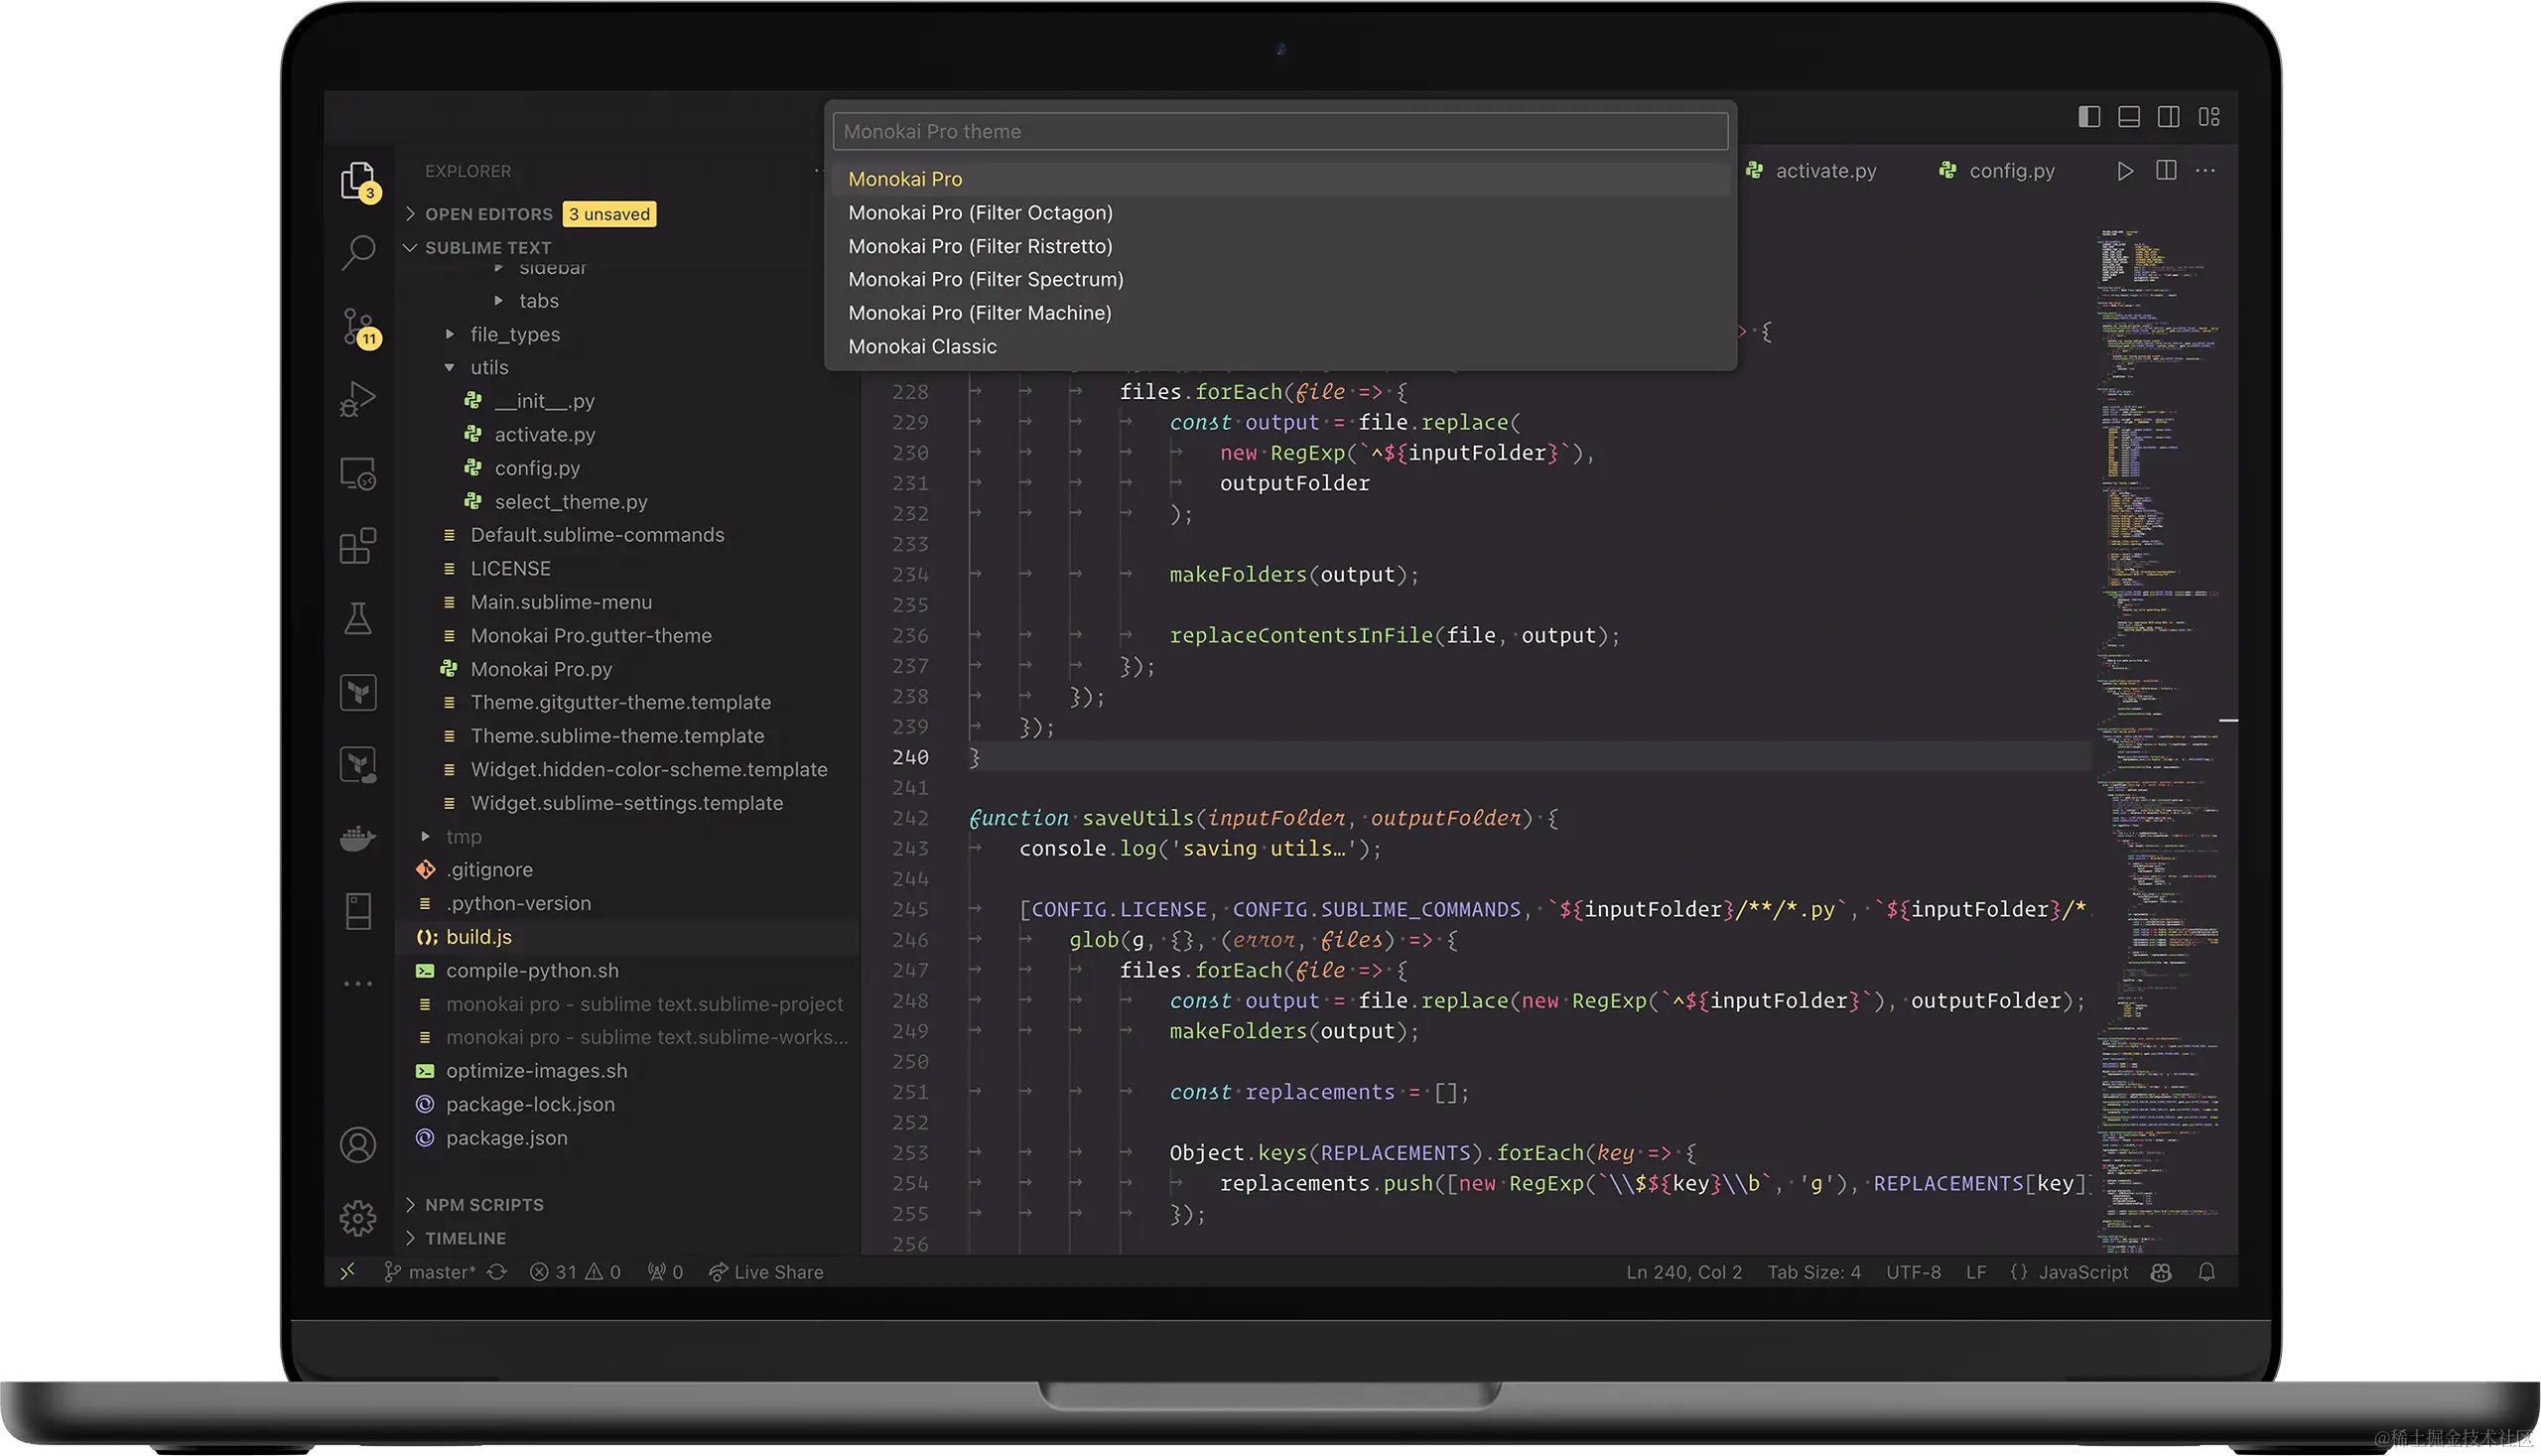Toggle the secondary side bar layout button
2541x1456 pixels.
2169,117
